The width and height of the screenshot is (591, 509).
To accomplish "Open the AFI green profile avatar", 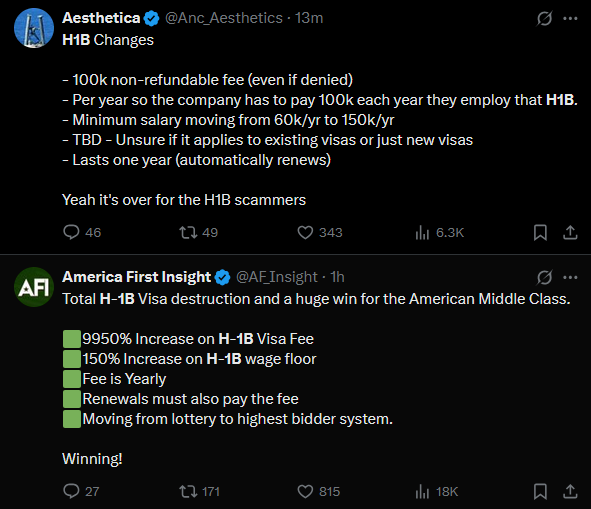I will pyautogui.click(x=34, y=287).
